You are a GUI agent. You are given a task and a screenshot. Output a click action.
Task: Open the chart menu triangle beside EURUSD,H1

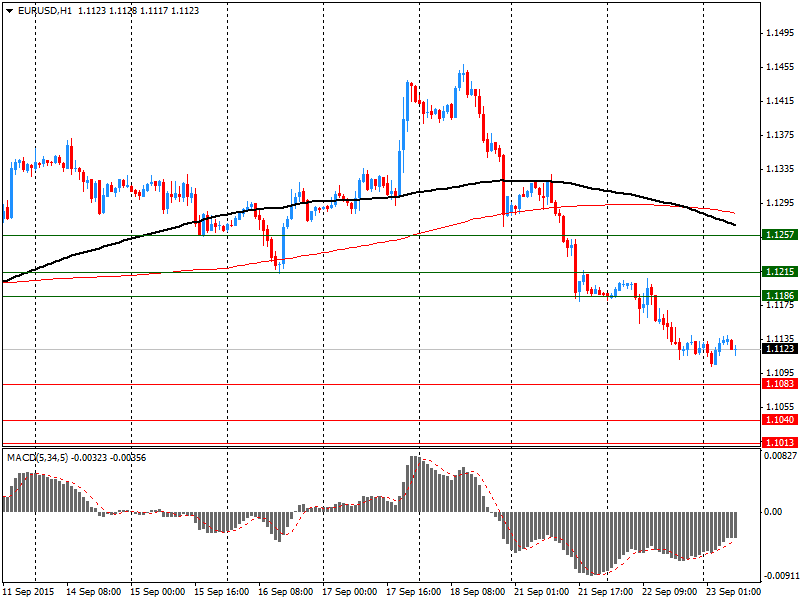pyautogui.click(x=10, y=11)
